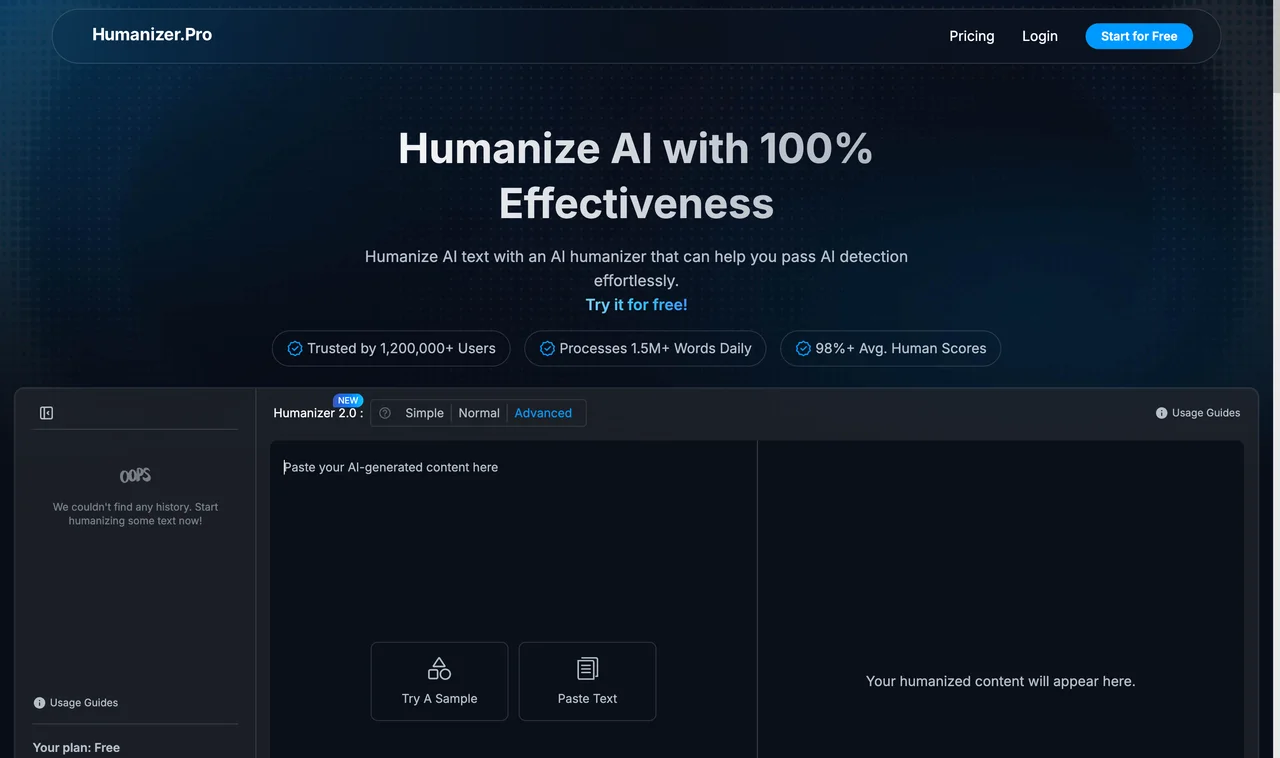Click the NEW badge above Humanizer 2.0

pos(348,400)
